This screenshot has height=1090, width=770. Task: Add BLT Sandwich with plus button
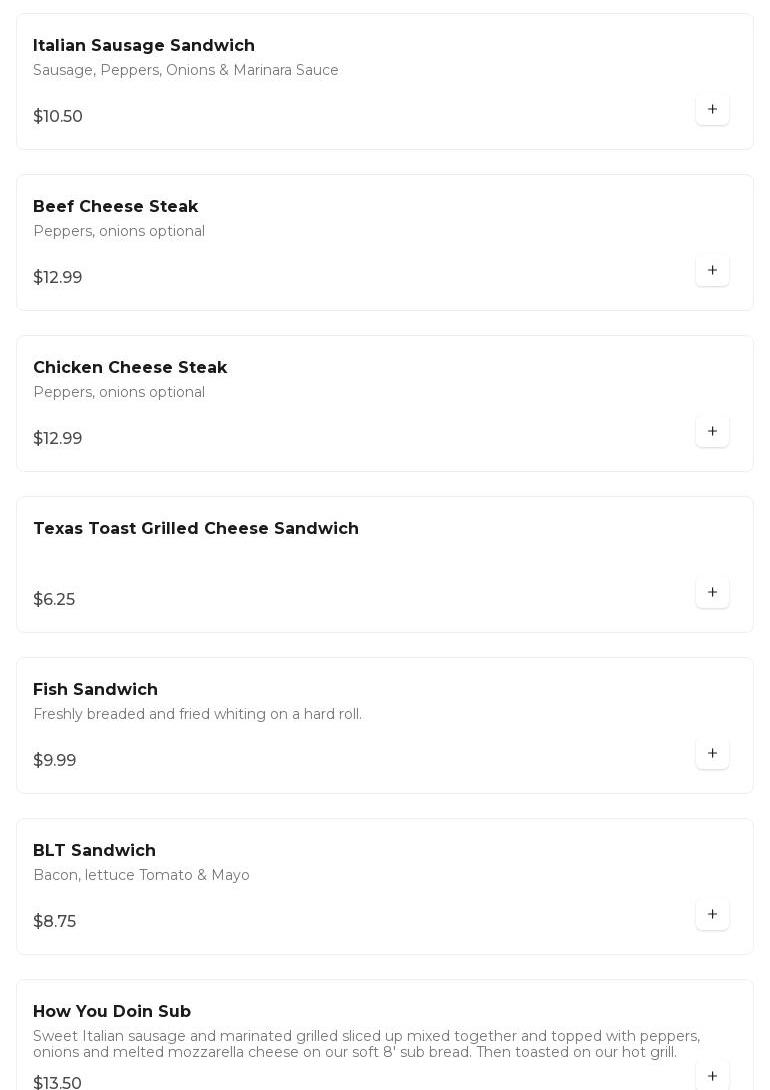(712, 914)
